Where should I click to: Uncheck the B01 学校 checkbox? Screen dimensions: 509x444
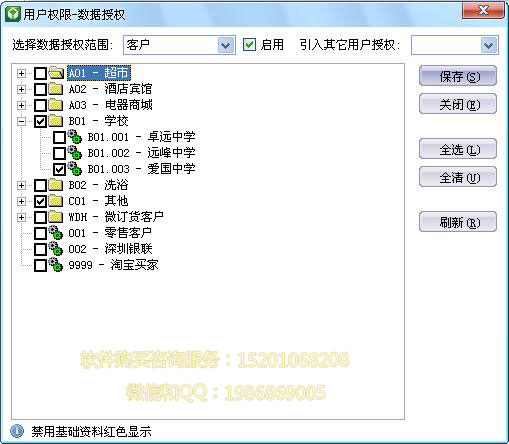pos(40,121)
